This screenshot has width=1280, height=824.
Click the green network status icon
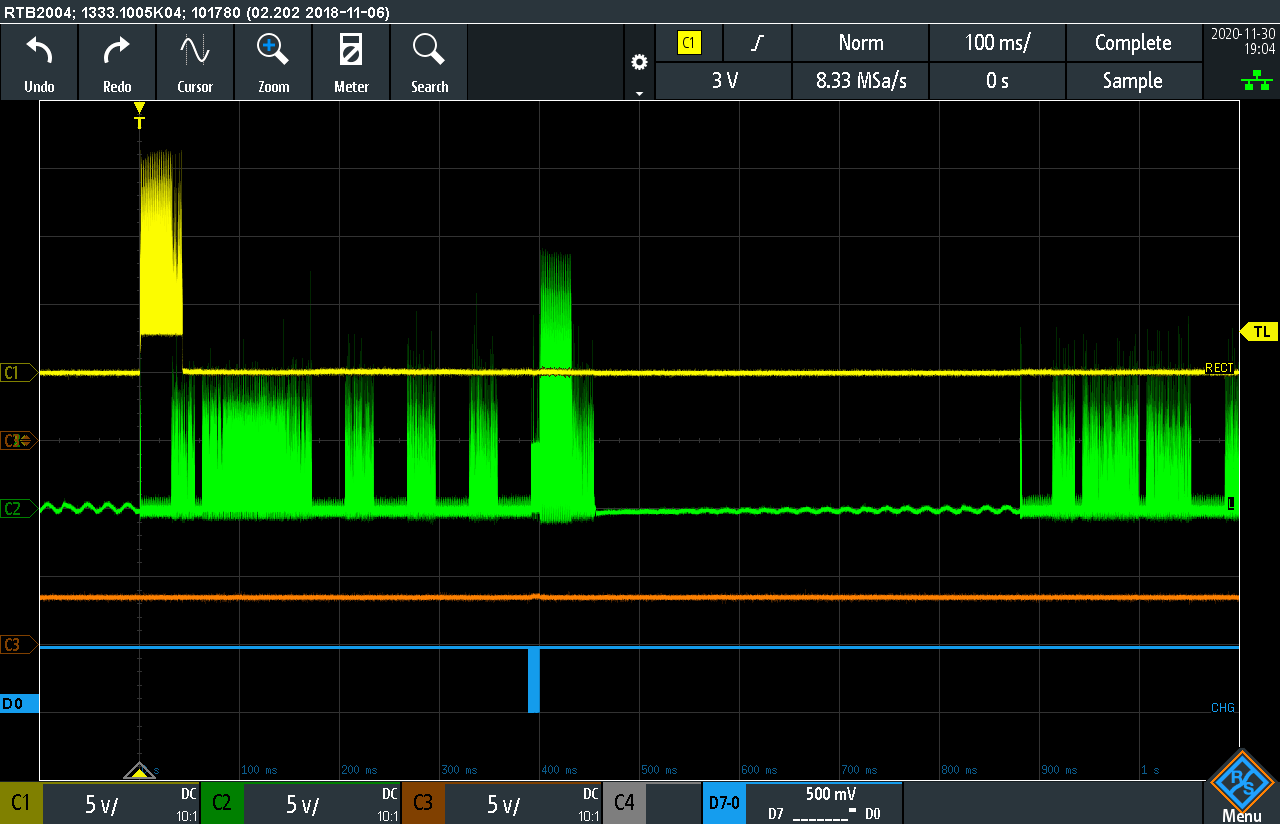(1257, 83)
